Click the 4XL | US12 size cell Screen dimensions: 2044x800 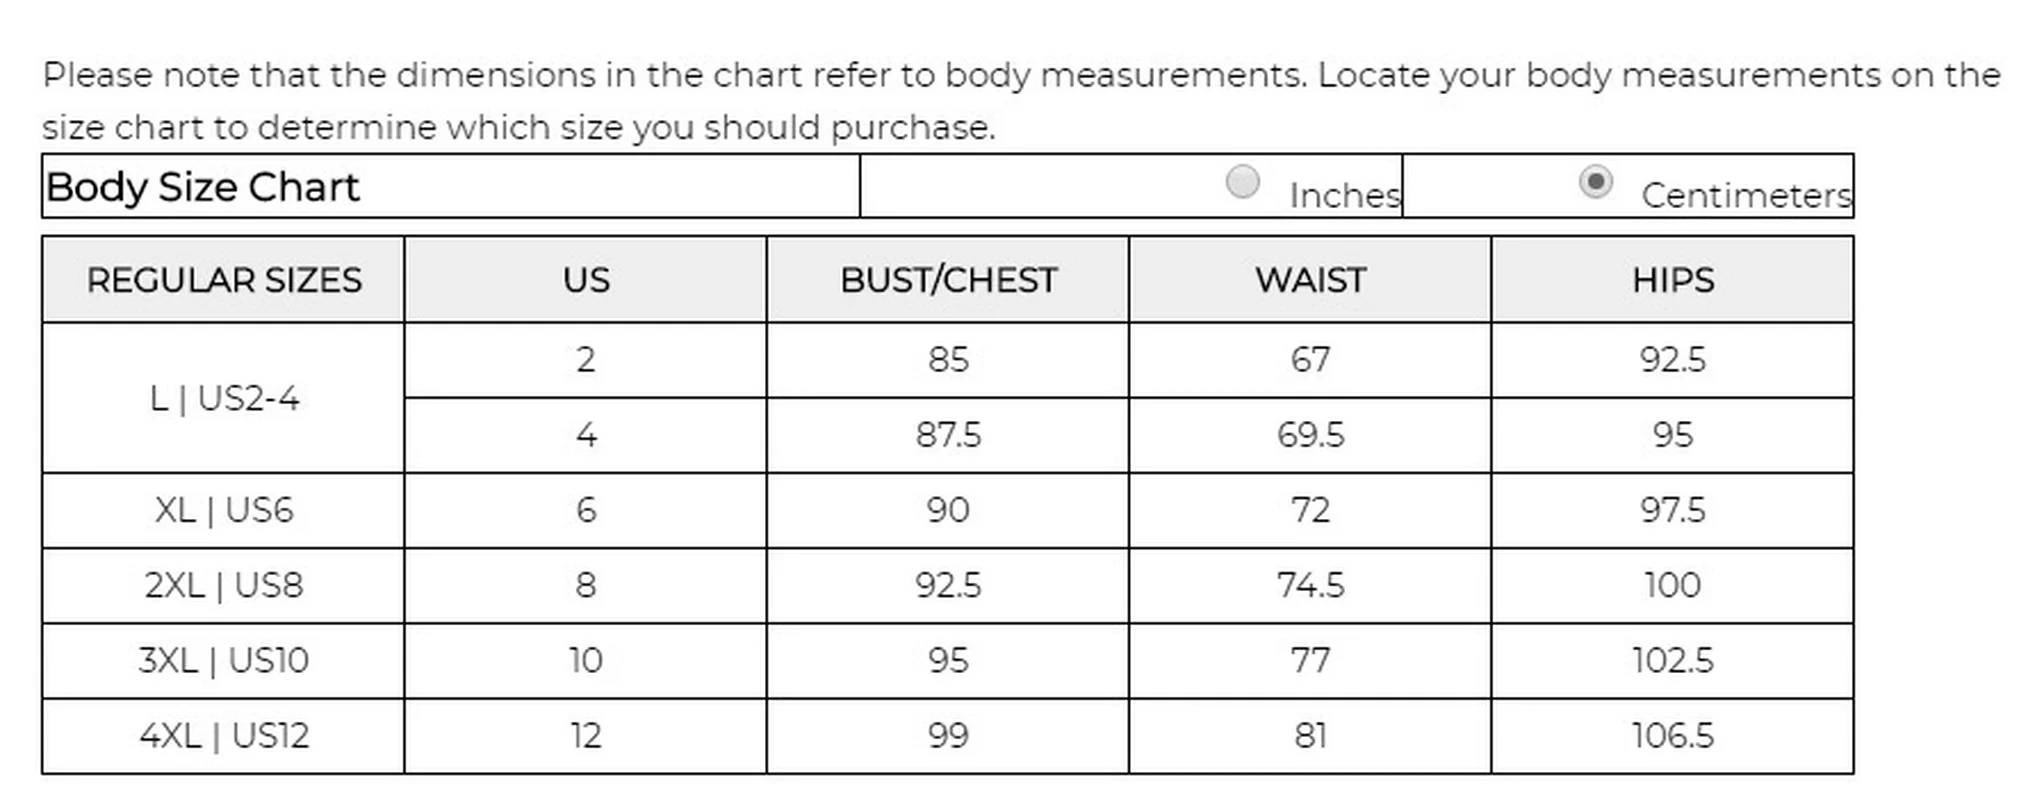pos(224,736)
